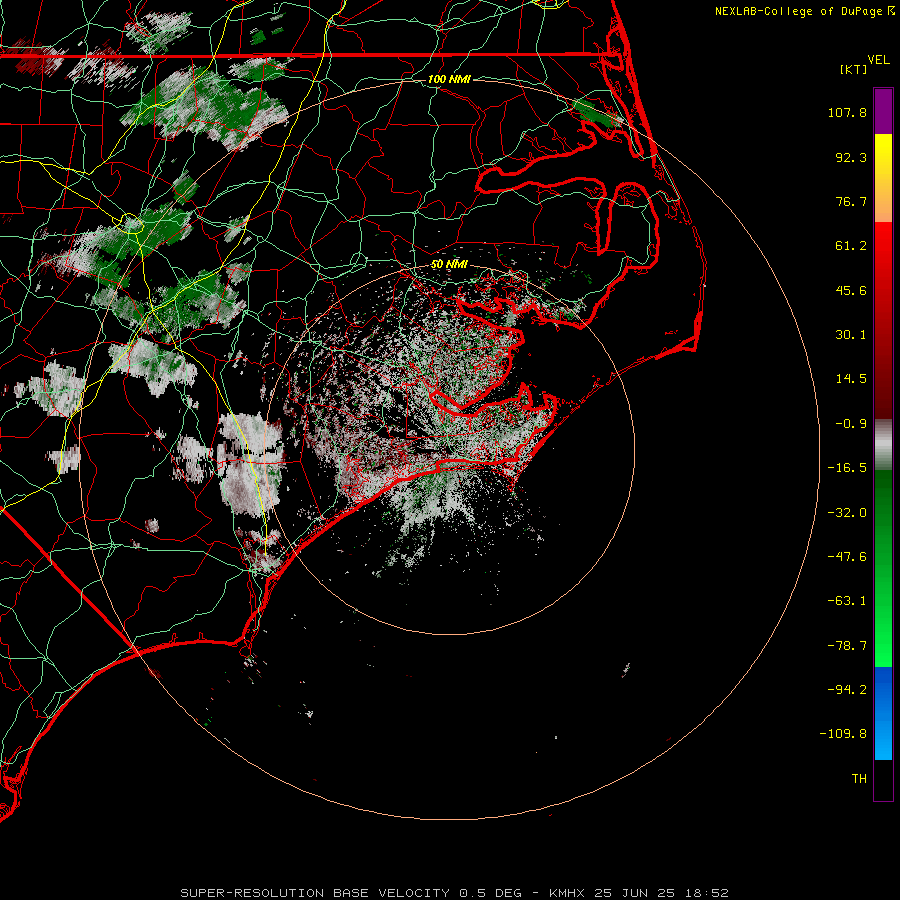Screen dimensions: 900x900
Task: Click the VEL legend title
Action: 879,60
